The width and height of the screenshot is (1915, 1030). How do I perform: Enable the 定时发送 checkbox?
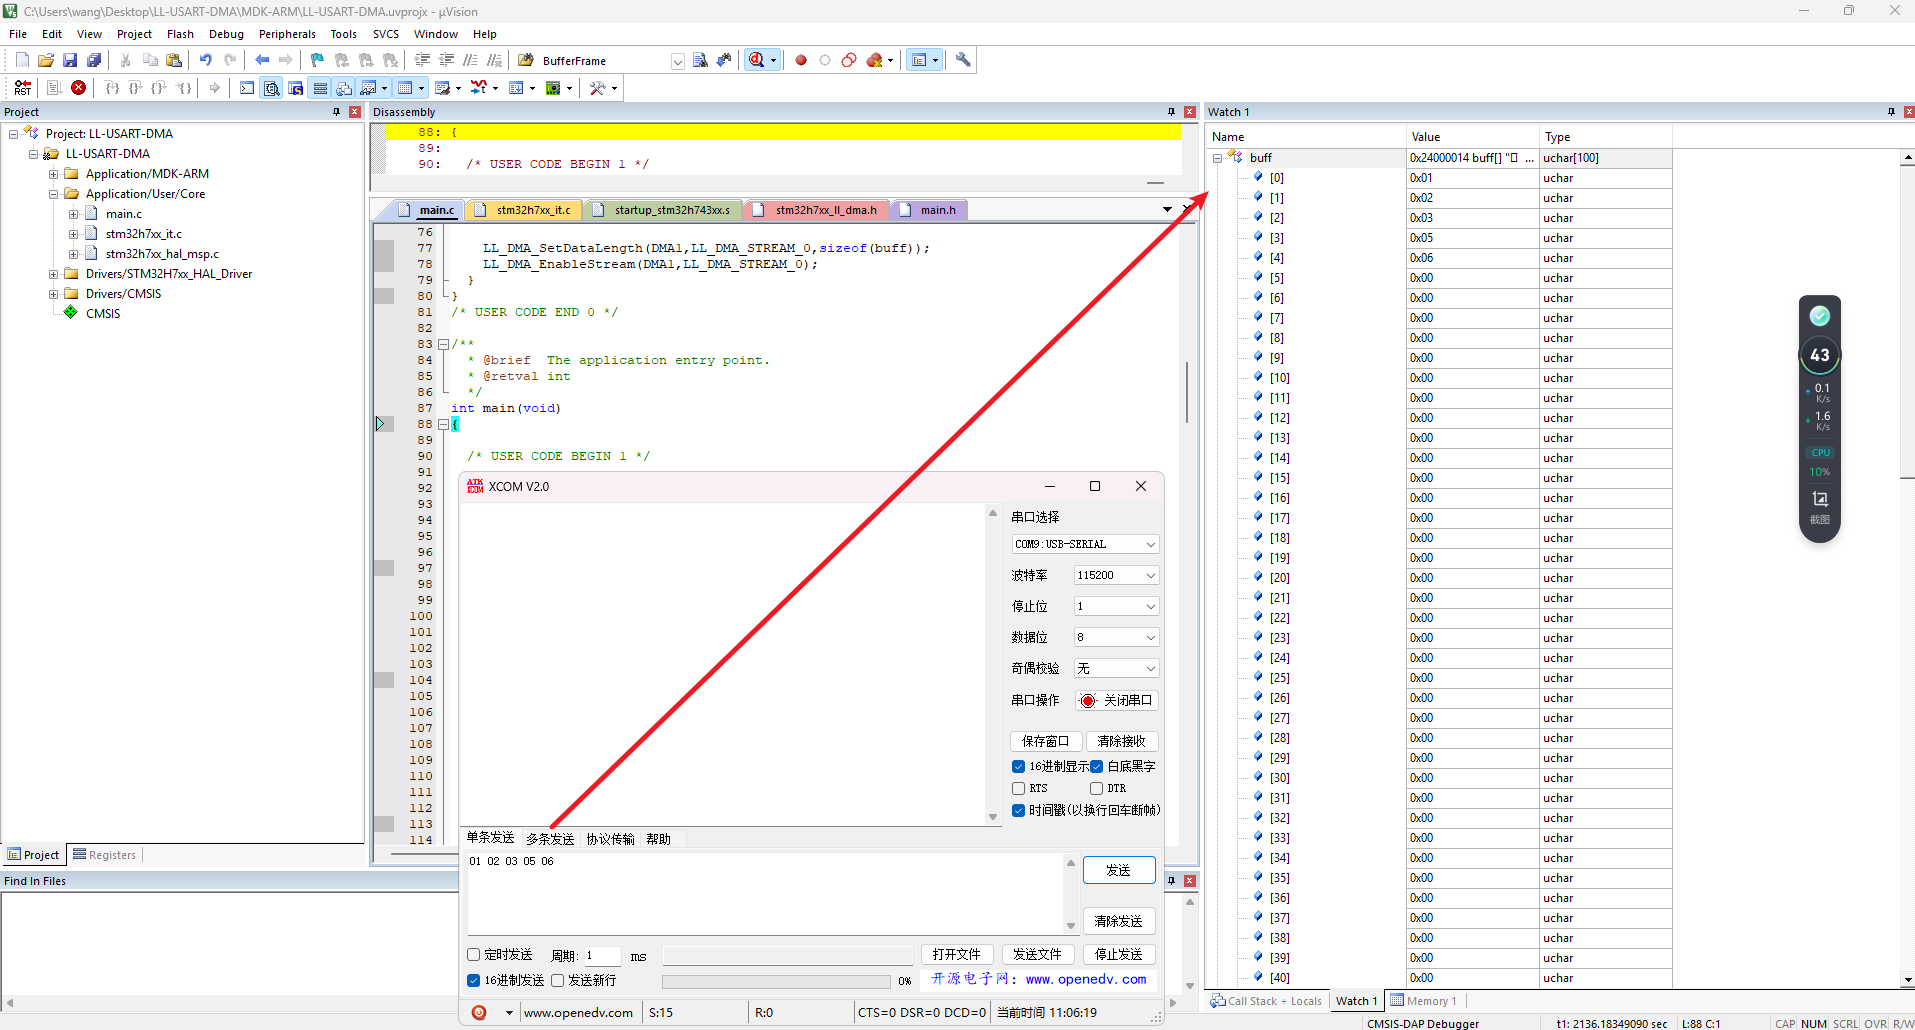click(474, 955)
